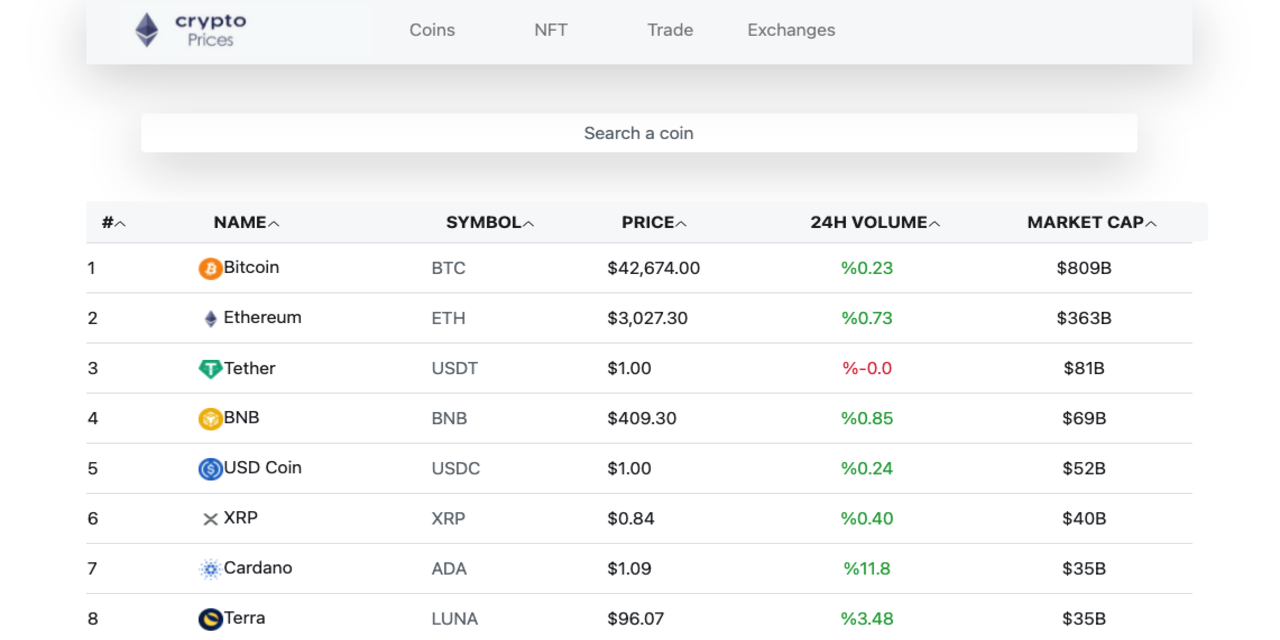
Task: Select the USDT symbol cell
Action: [x=454, y=368]
